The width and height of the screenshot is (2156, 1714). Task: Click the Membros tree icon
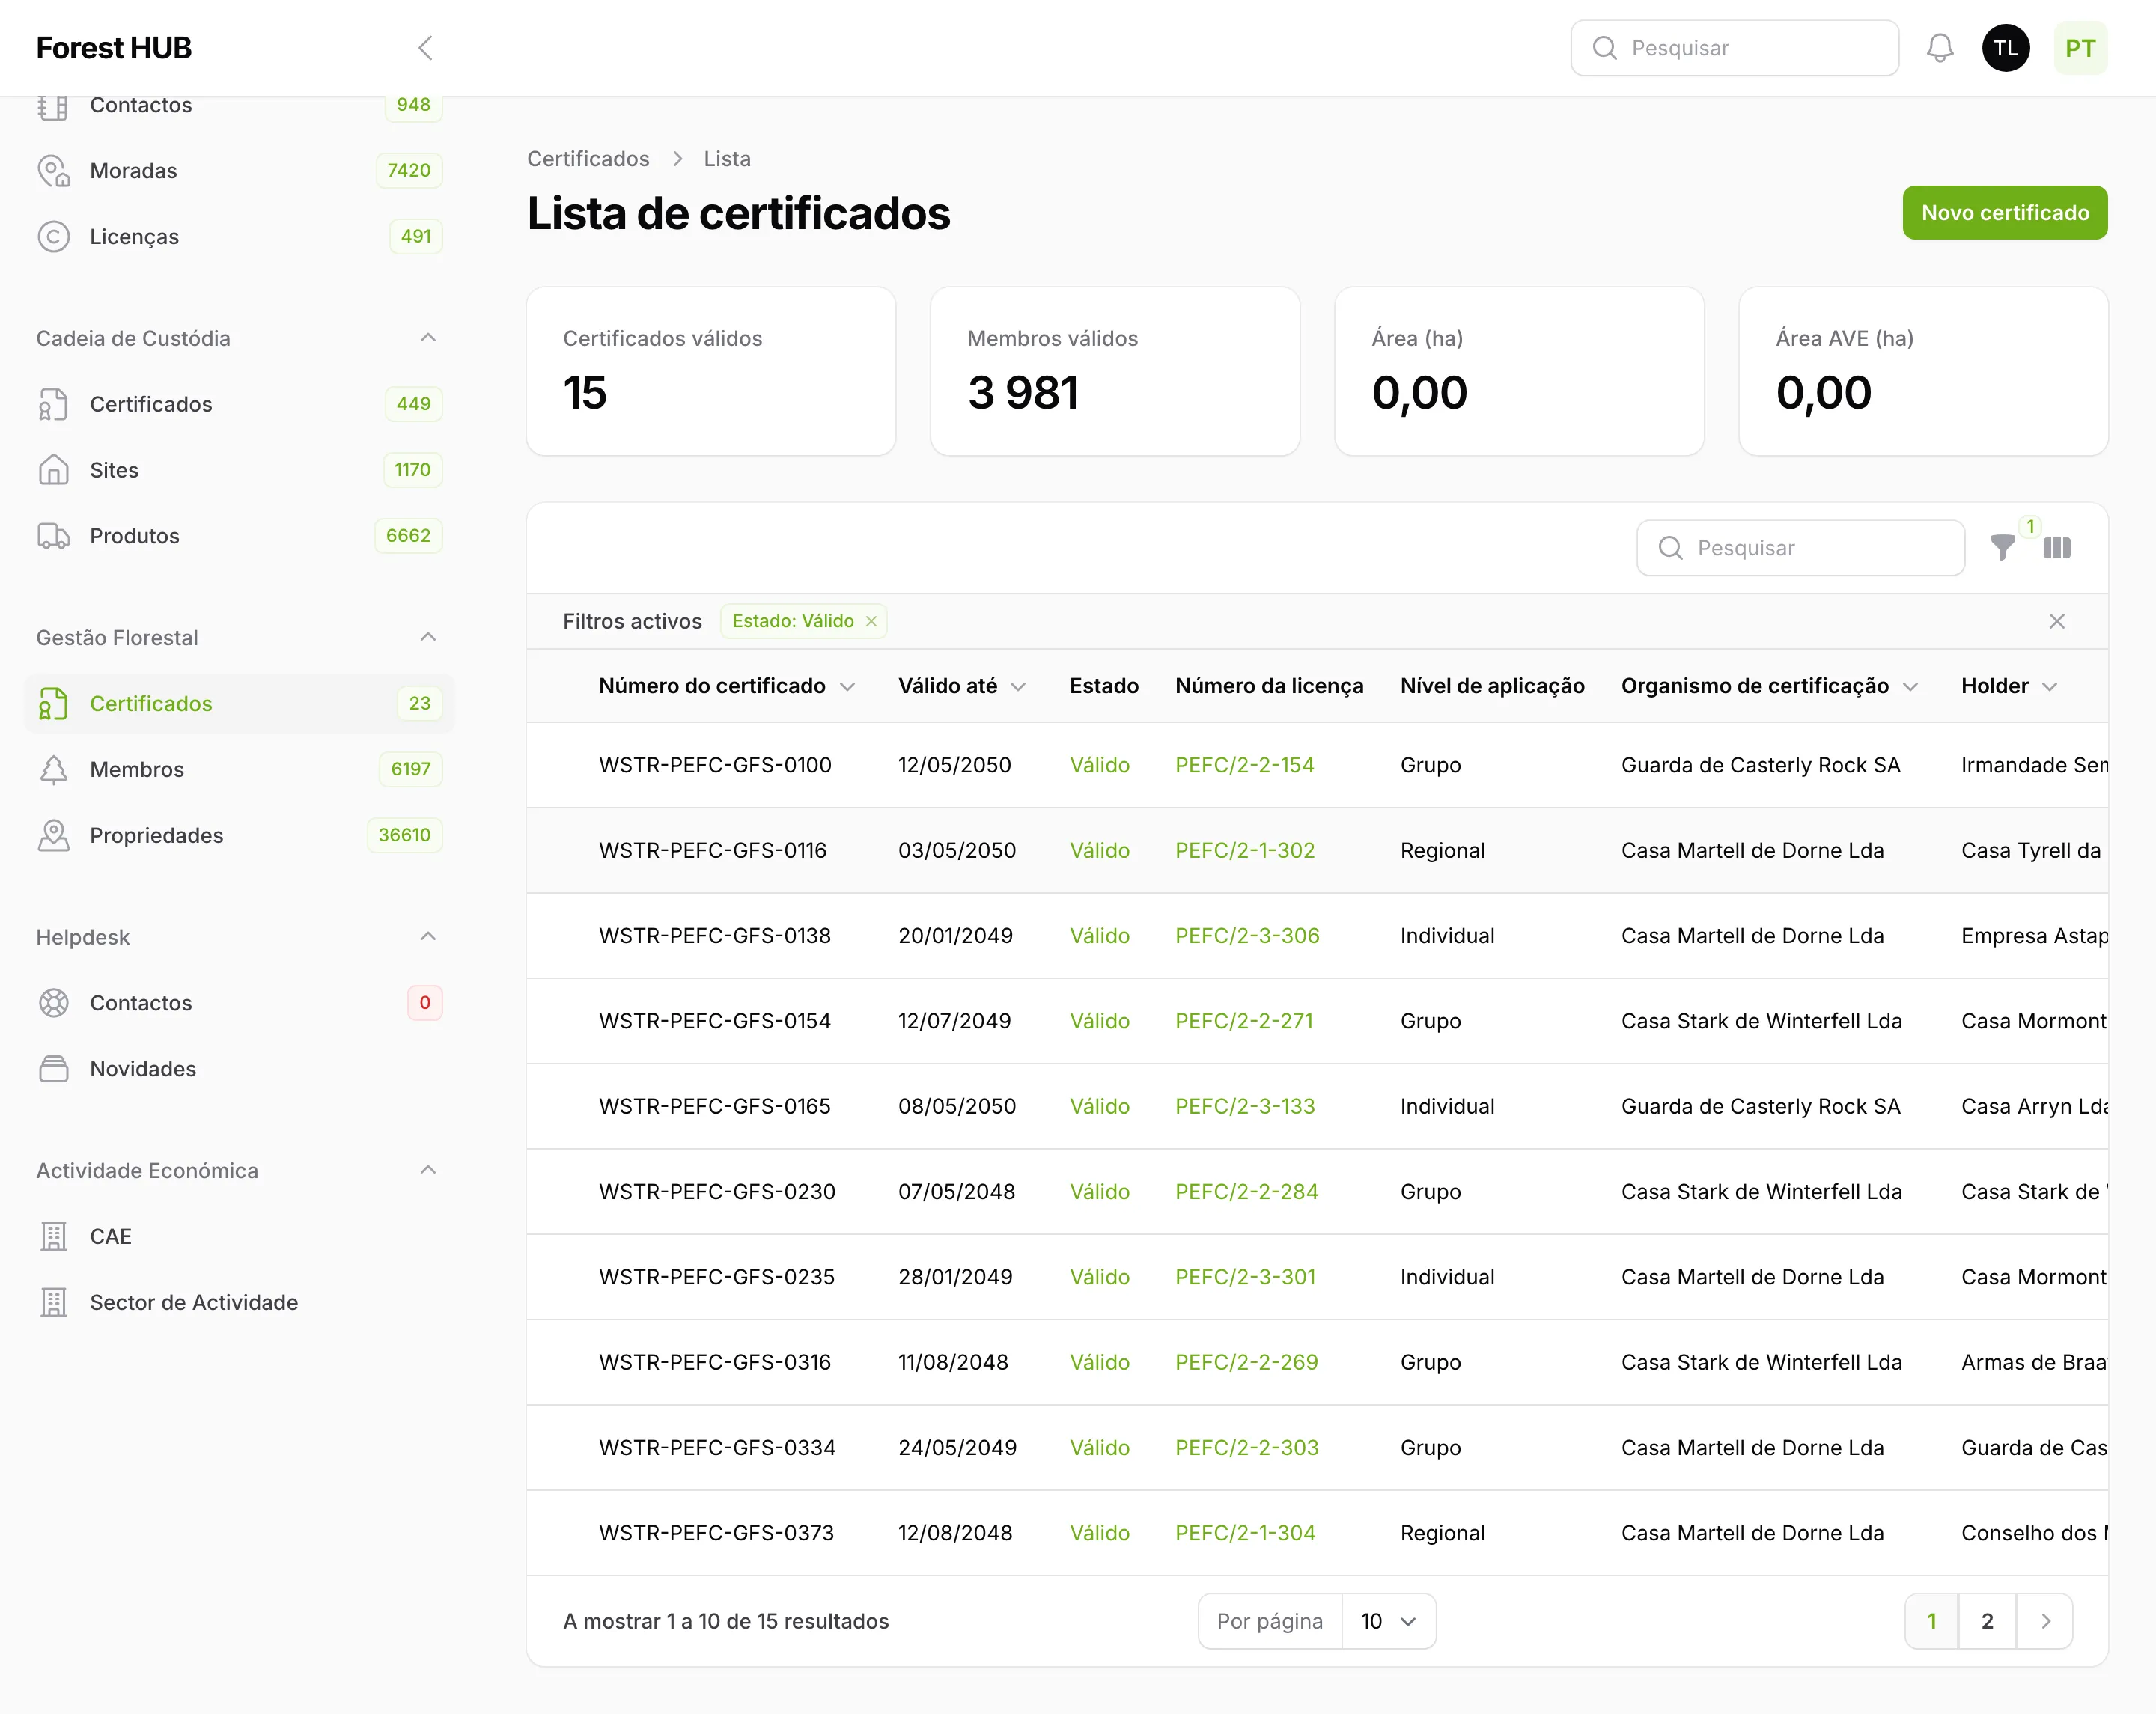(54, 770)
